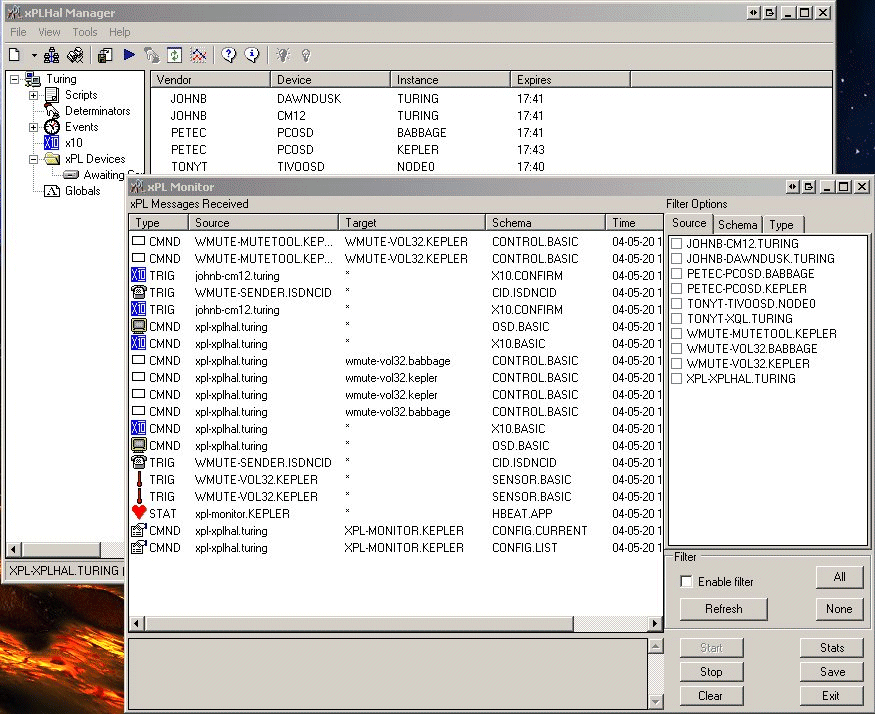Tick the XPL-XPLHAL.TURING source checkbox
This screenshot has width=875, height=714.
click(x=677, y=379)
